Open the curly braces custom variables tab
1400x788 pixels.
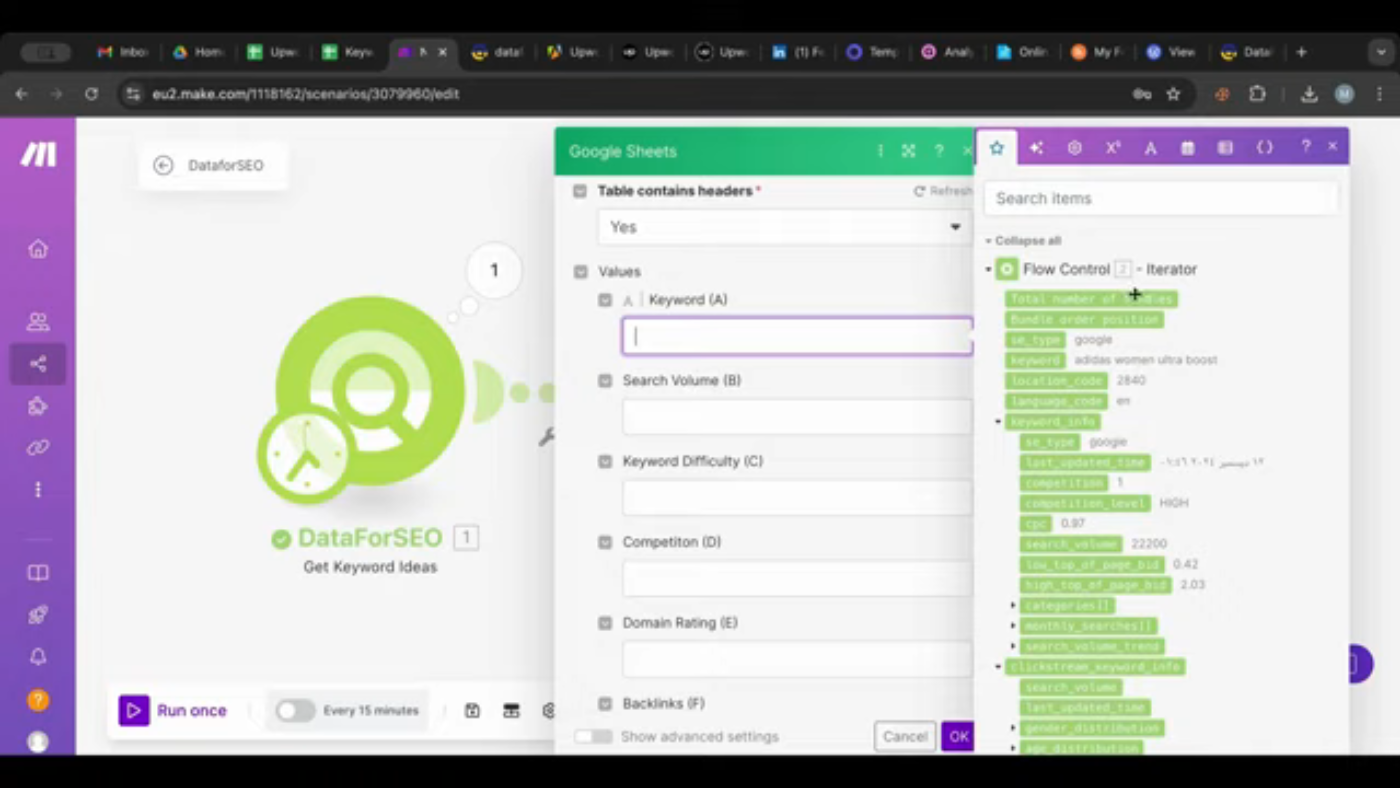(1264, 147)
